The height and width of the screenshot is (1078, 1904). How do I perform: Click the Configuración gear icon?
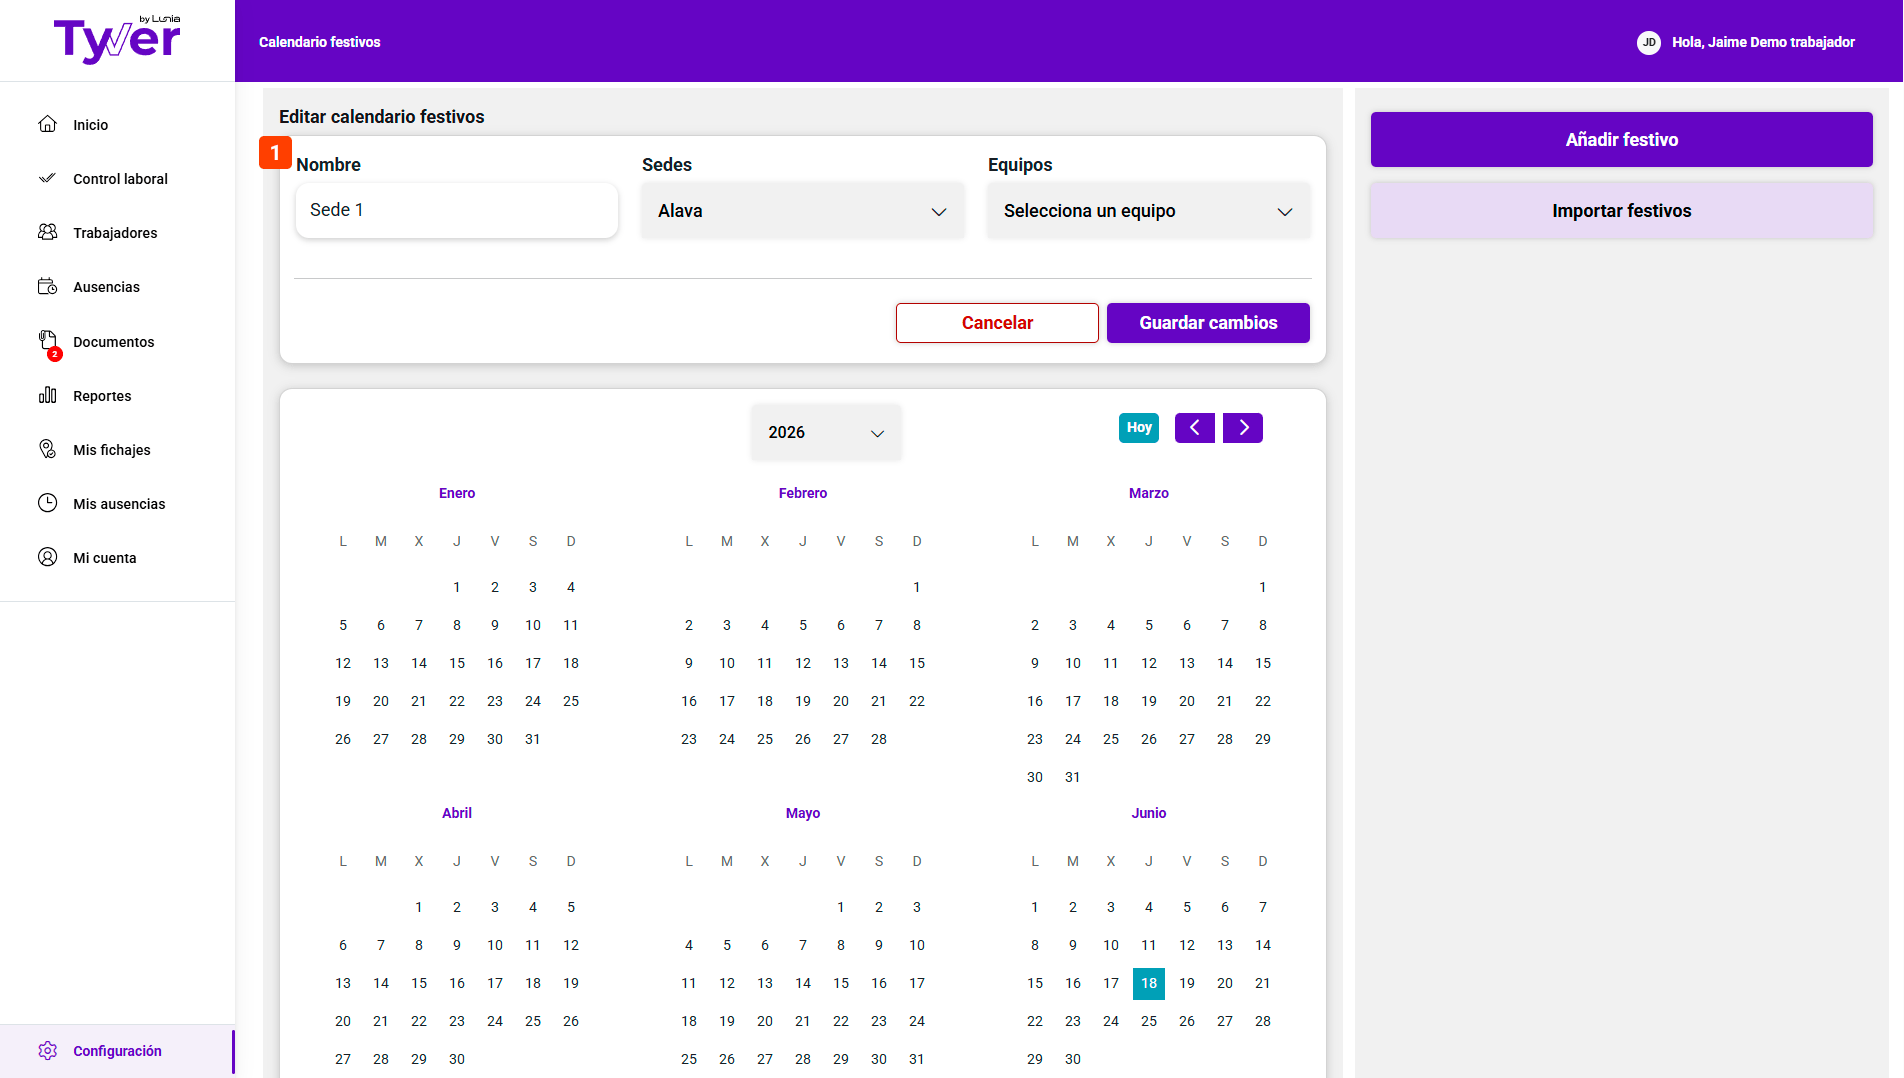pos(47,1051)
